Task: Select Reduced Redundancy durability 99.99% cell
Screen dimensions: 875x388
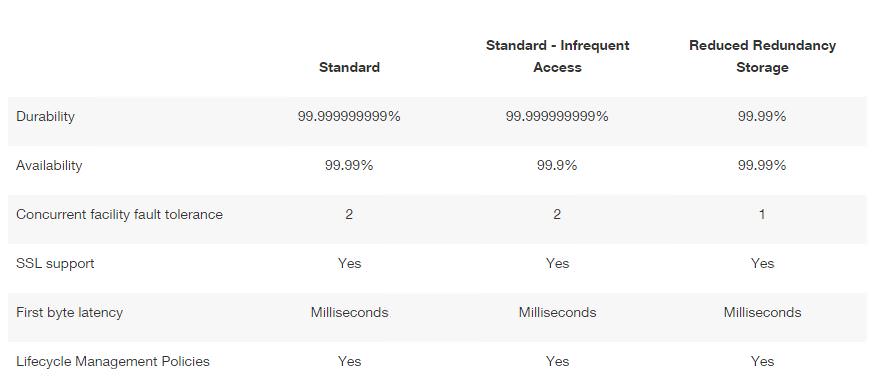Action: (762, 117)
